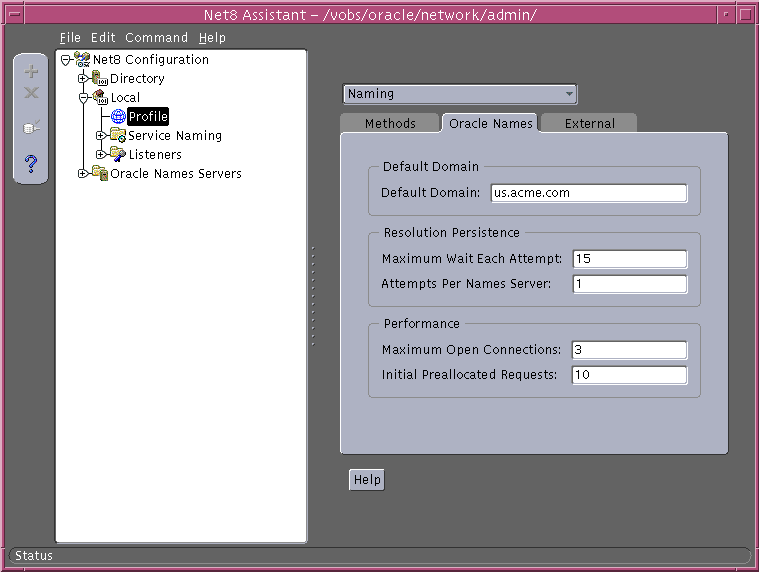Click the X Delete toolbar icon

31,93
